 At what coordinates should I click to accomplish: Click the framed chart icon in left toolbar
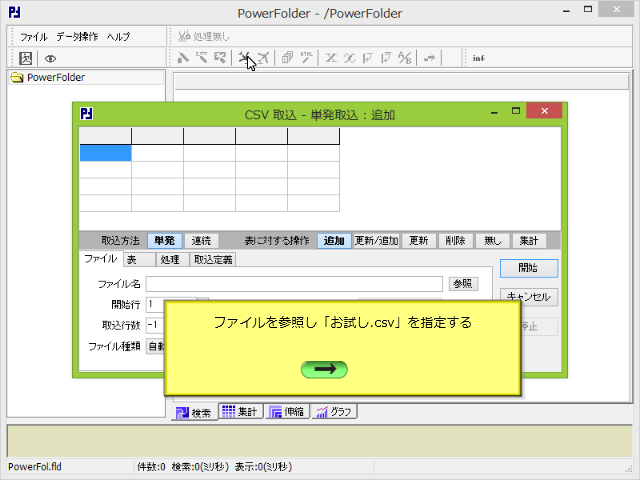tap(26, 58)
